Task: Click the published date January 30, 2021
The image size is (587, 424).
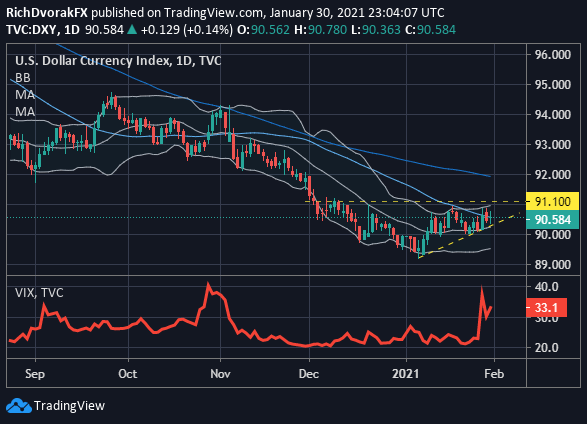Action: point(317,13)
